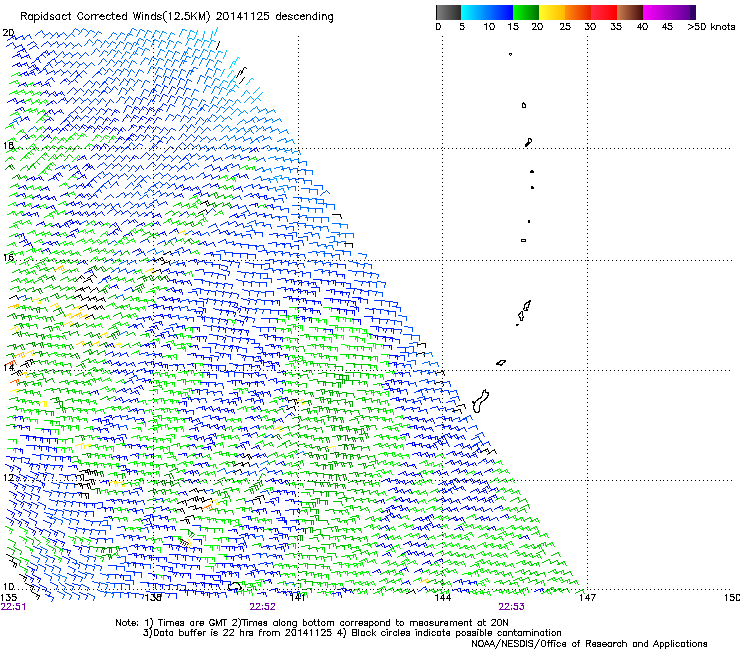Click the '20' latitude axis label
Screen dimensions: 740x650
(x=8, y=33)
